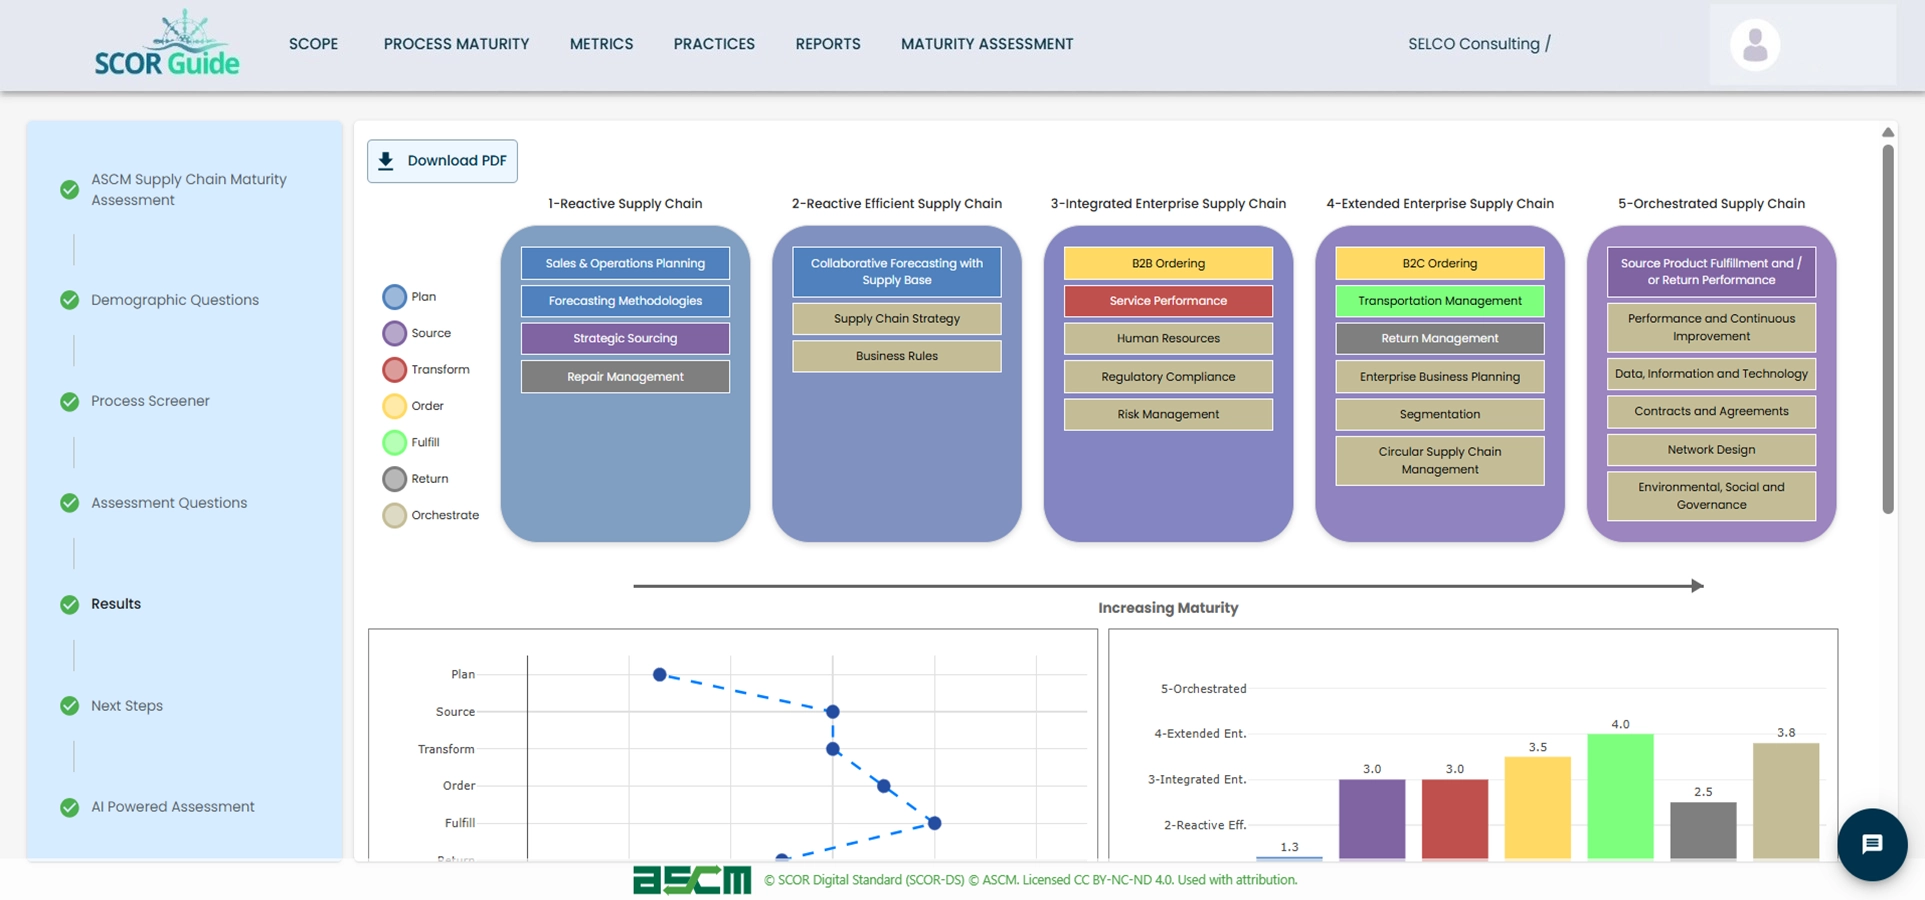
Task: Open the Maturity Assessment menu
Action: 986,43
